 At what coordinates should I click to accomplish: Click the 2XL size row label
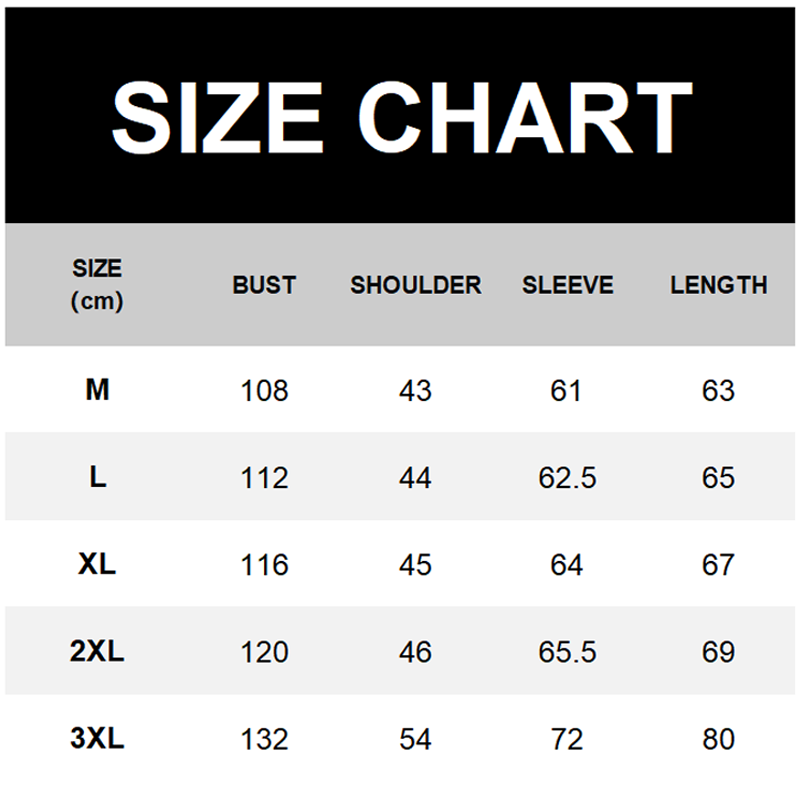click(x=97, y=652)
